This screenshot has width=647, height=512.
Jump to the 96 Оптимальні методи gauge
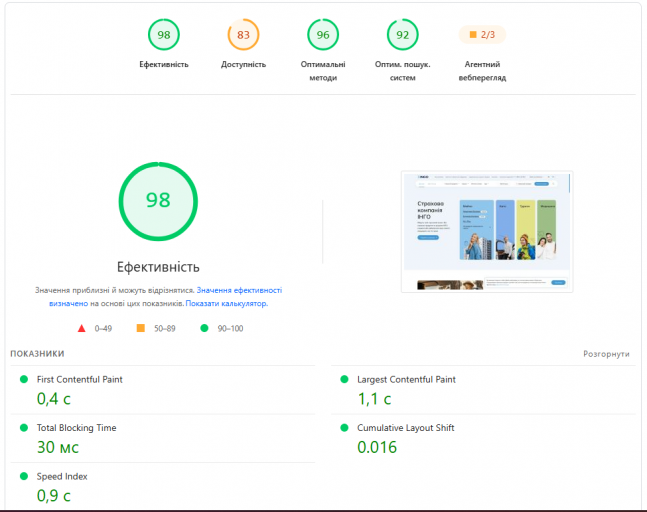click(x=323, y=35)
